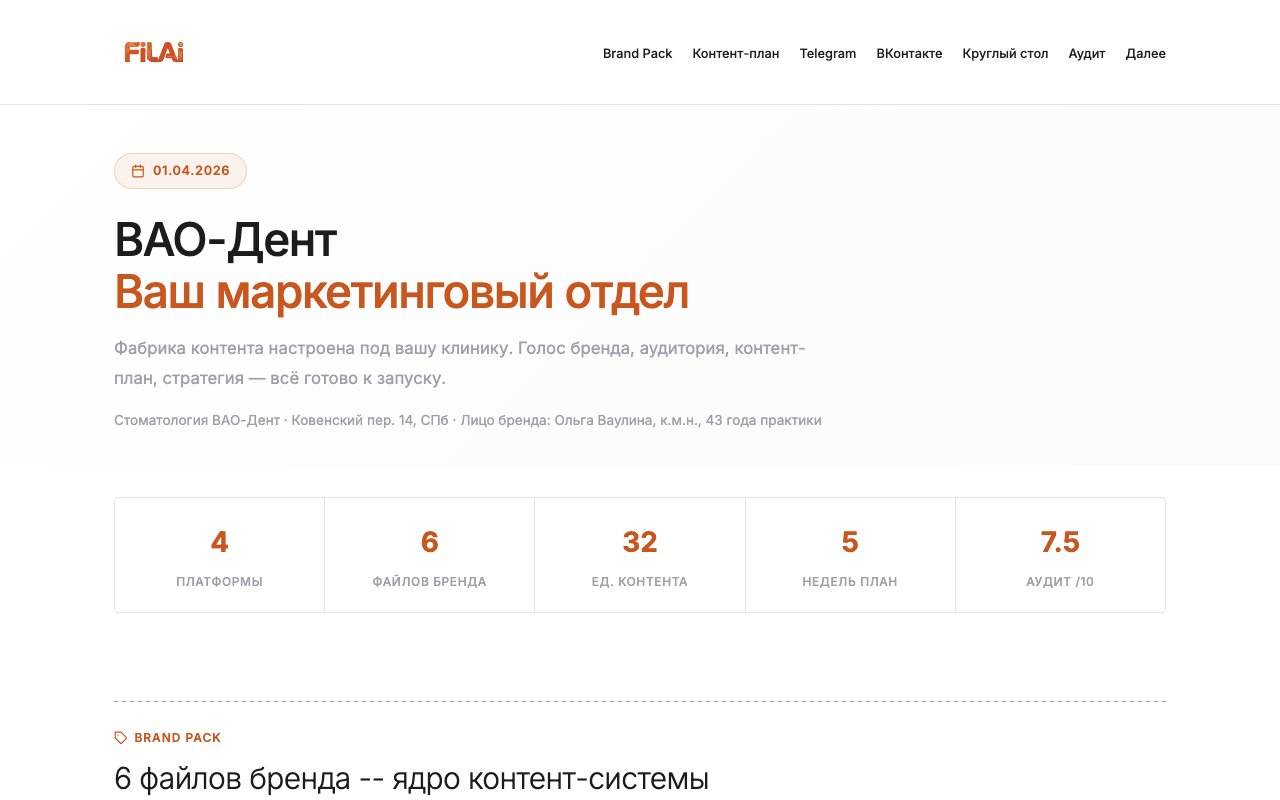Open the Brand Pack nav link
1280x800 pixels.
click(x=637, y=54)
